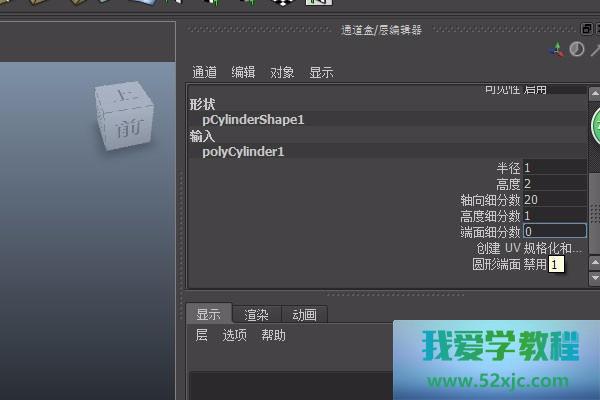
Task: Open the 通道 menu
Action: pyautogui.click(x=204, y=72)
